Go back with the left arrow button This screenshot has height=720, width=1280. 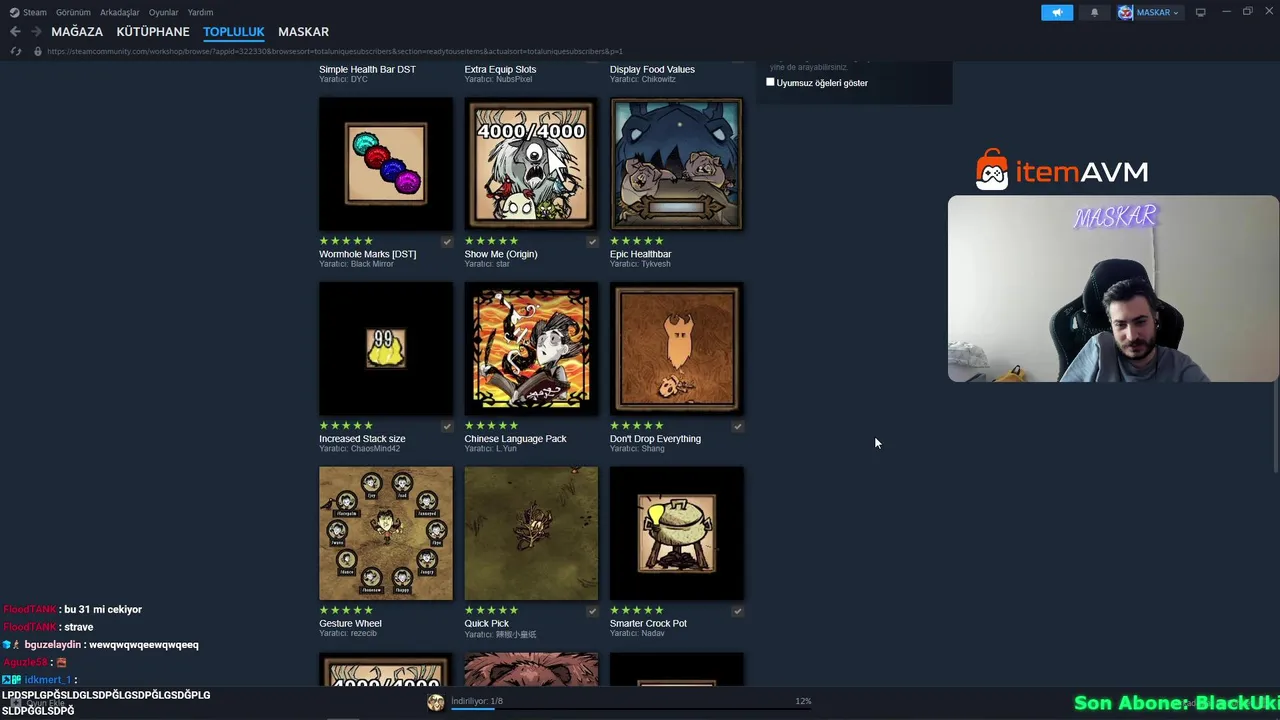[15, 32]
